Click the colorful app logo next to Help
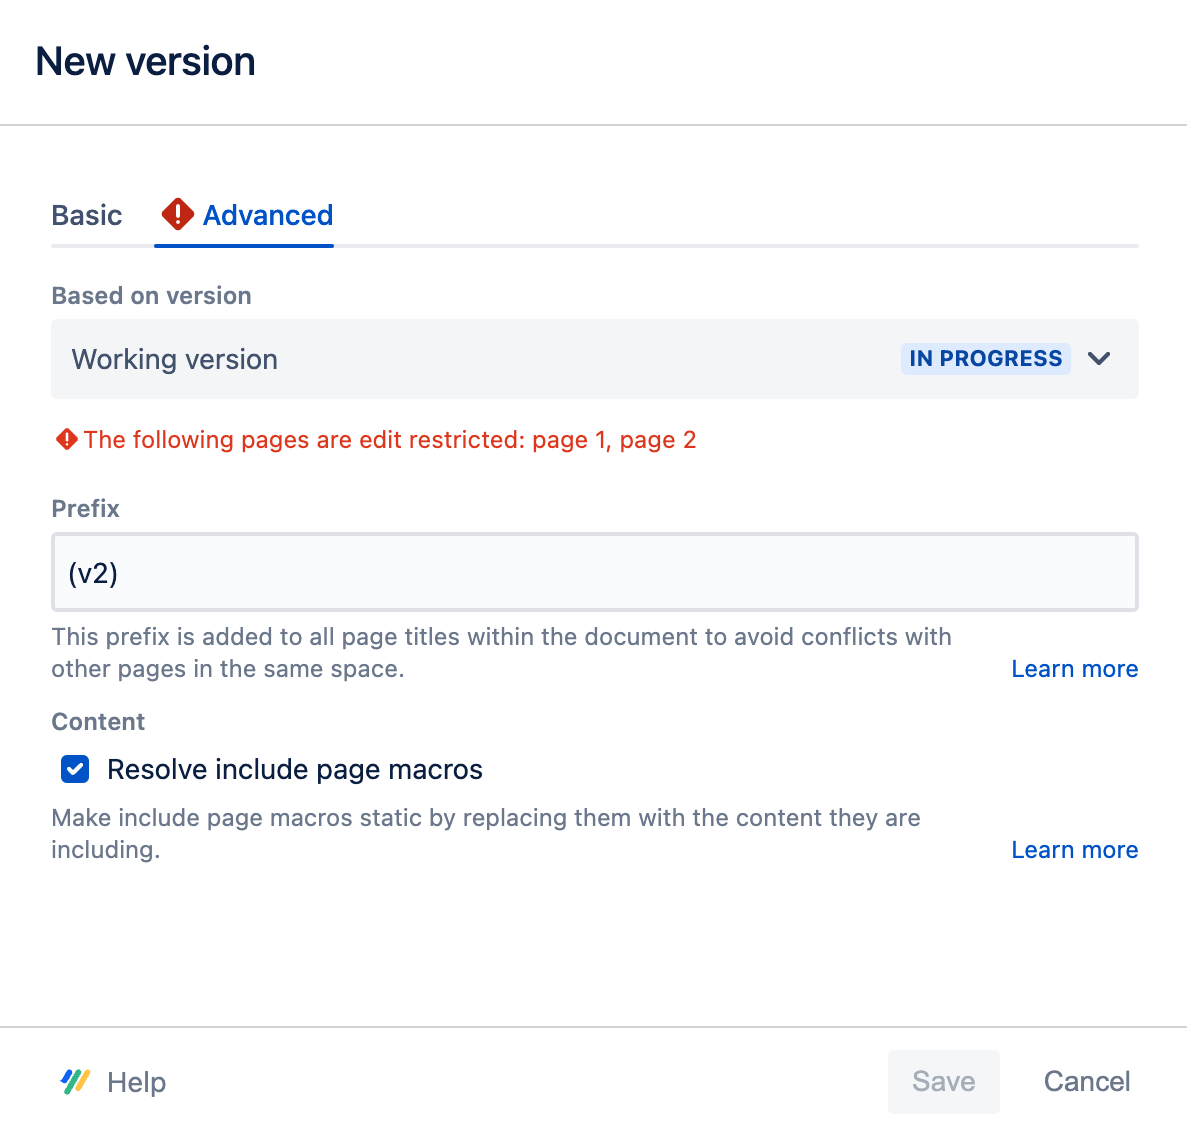The image size is (1187, 1131). (77, 1081)
